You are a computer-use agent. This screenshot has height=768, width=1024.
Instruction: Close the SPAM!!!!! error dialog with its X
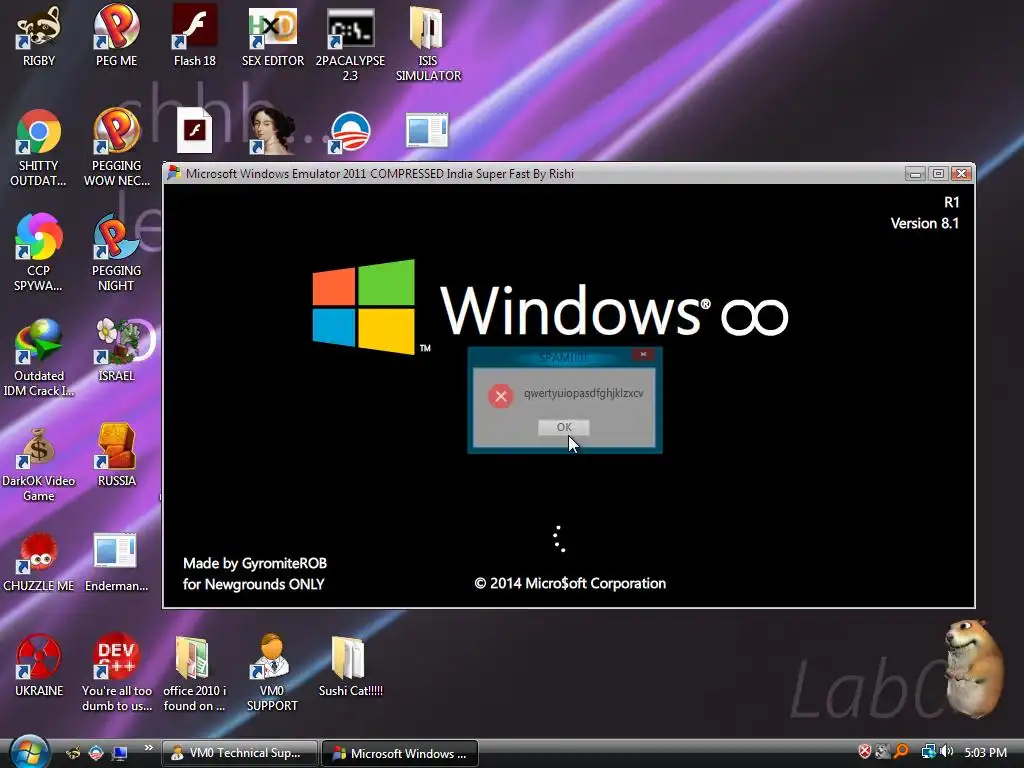(x=643, y=355)
